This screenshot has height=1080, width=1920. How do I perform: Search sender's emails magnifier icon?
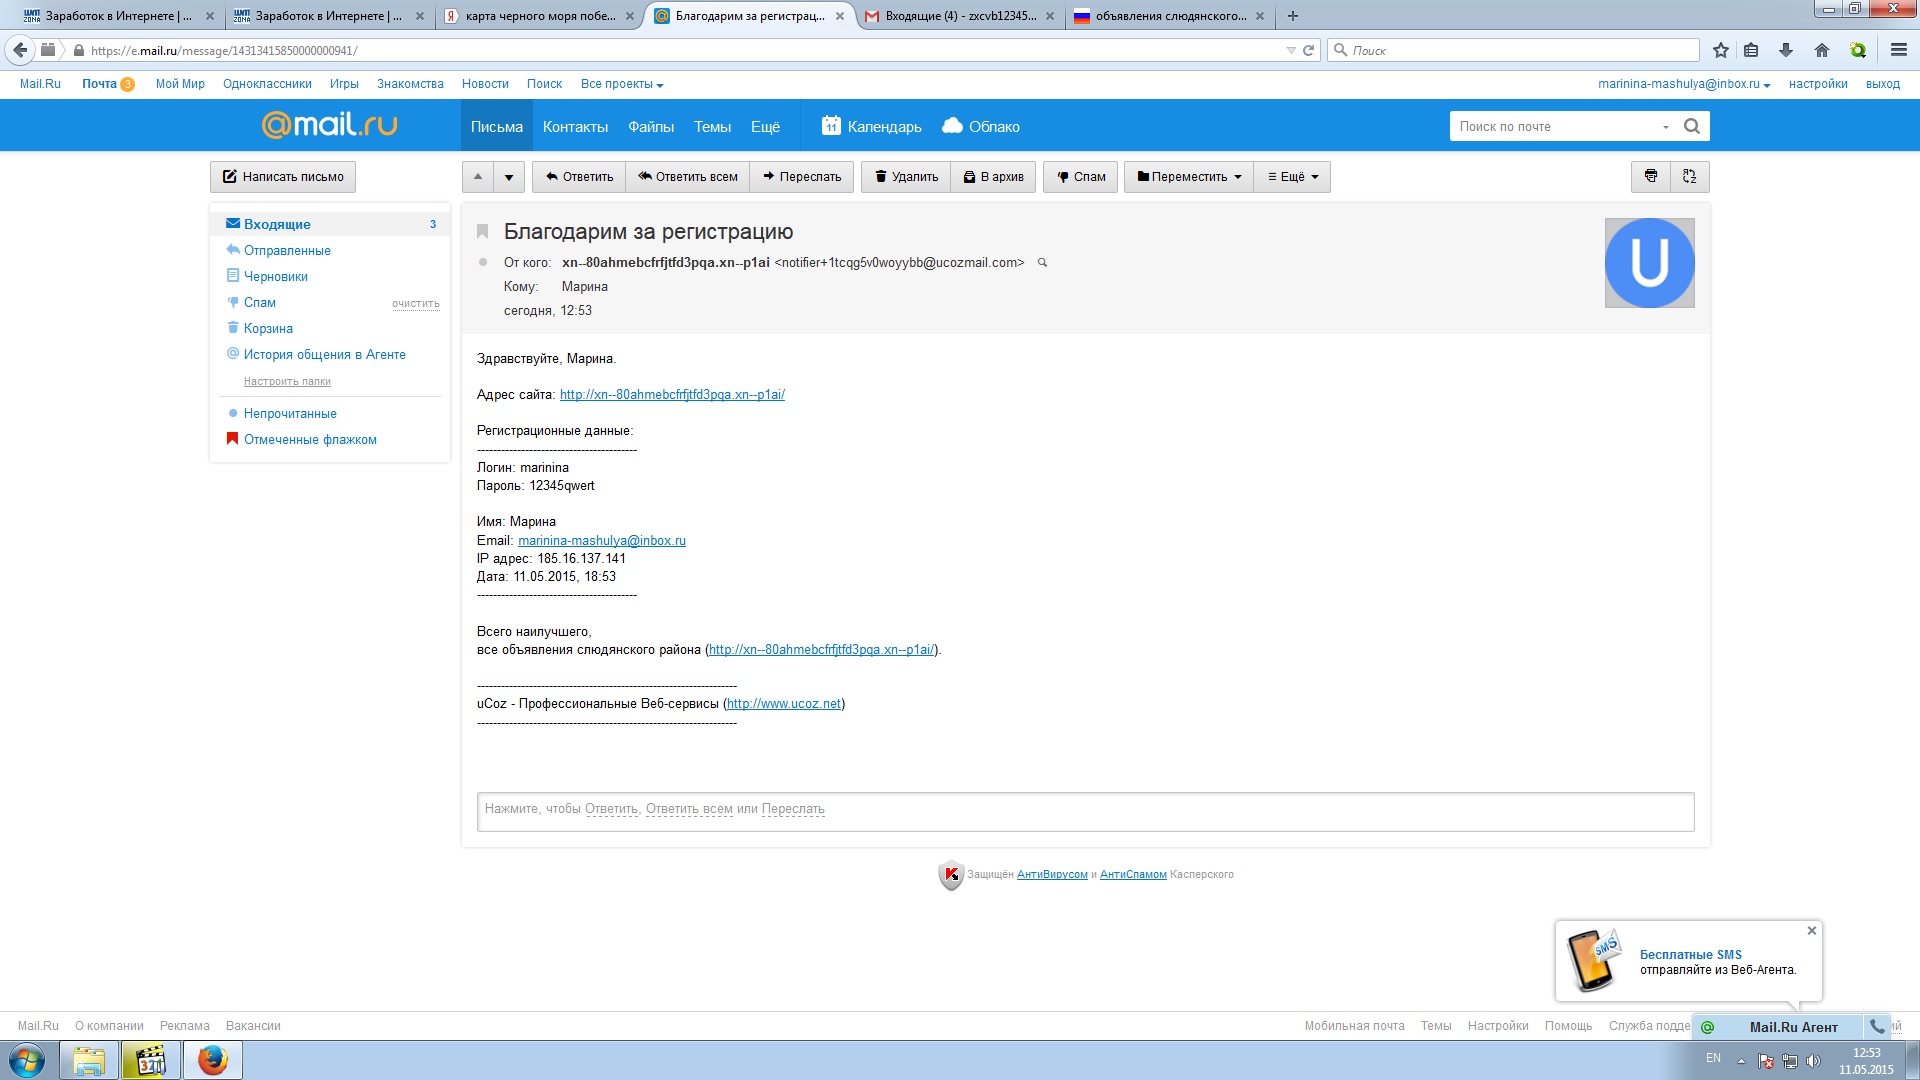point(1042,263)
